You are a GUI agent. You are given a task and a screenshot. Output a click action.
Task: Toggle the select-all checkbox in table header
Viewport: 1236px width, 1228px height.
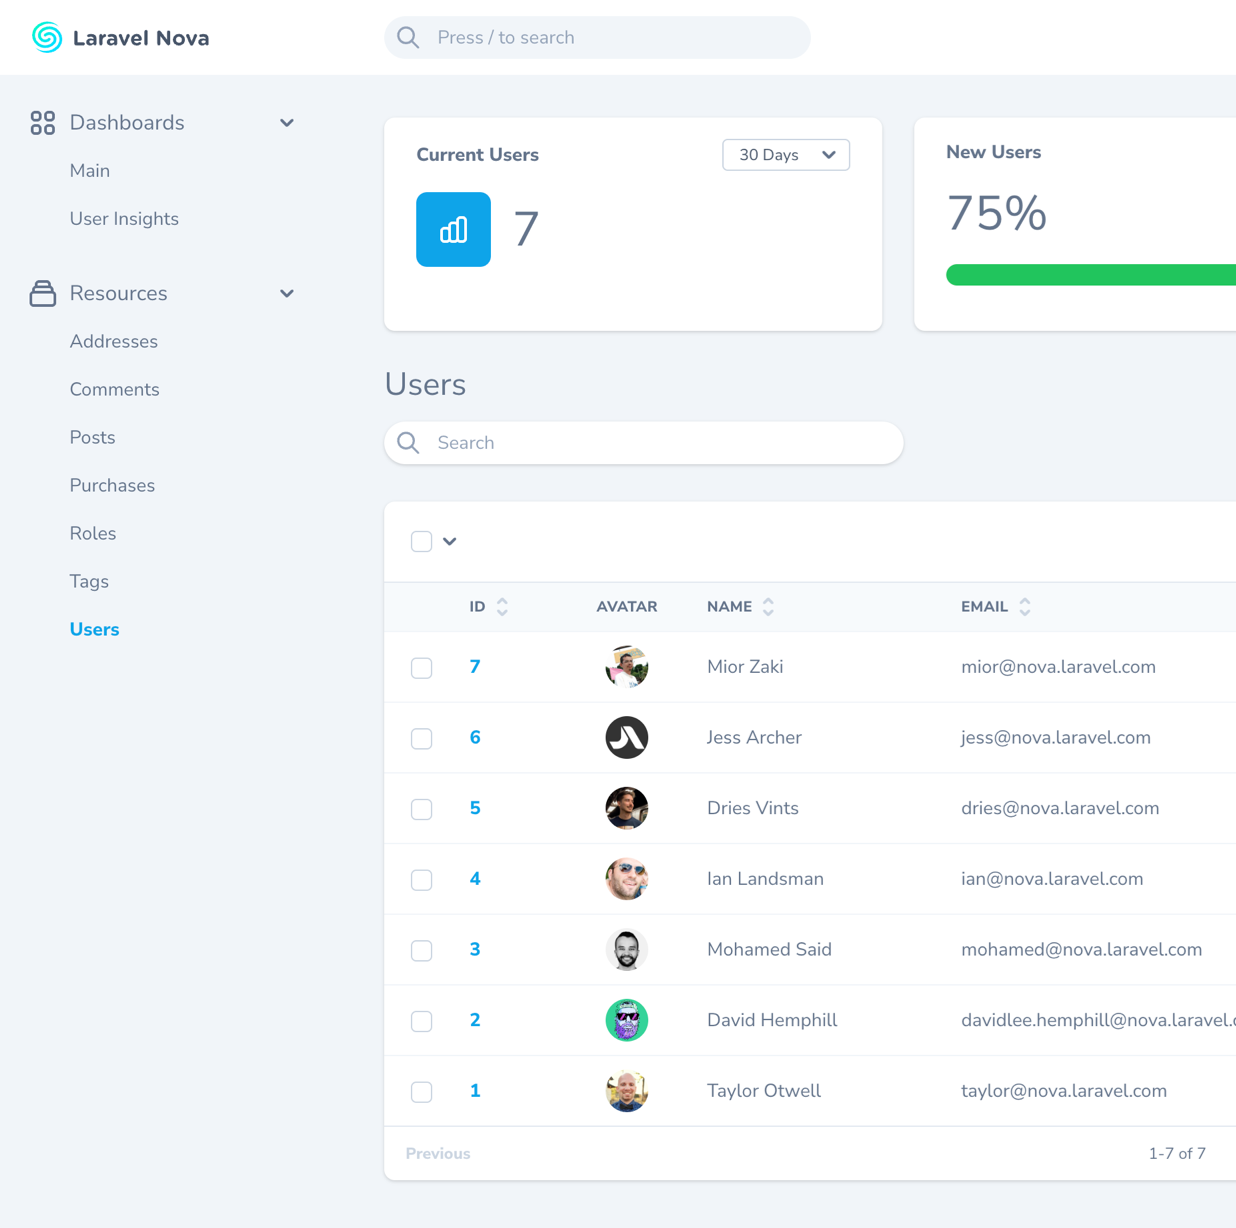pos(422,541)
